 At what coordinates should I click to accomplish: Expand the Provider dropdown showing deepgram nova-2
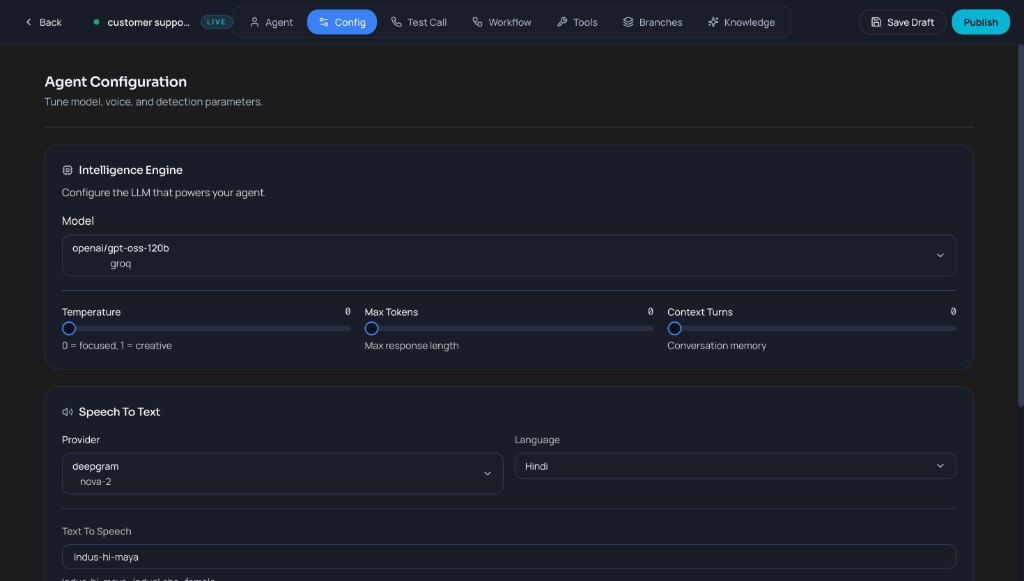pos(282,473)
